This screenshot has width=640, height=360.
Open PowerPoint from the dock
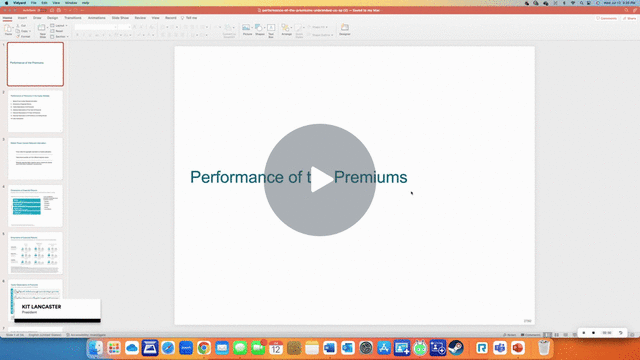point(518,348)
